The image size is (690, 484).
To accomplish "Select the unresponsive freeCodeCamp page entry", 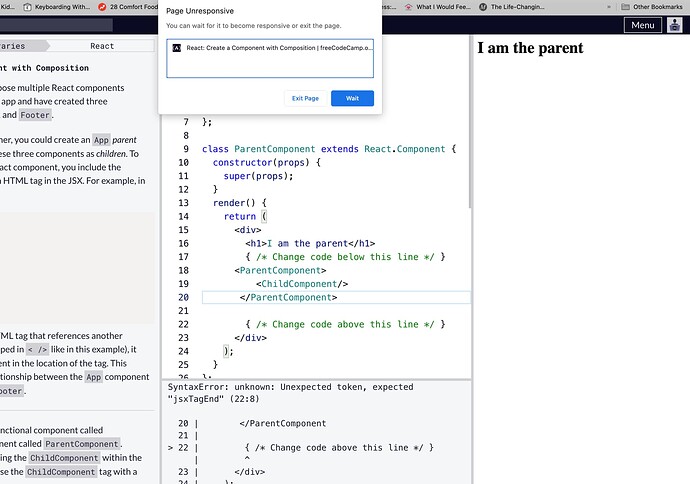I will (270, 48).
